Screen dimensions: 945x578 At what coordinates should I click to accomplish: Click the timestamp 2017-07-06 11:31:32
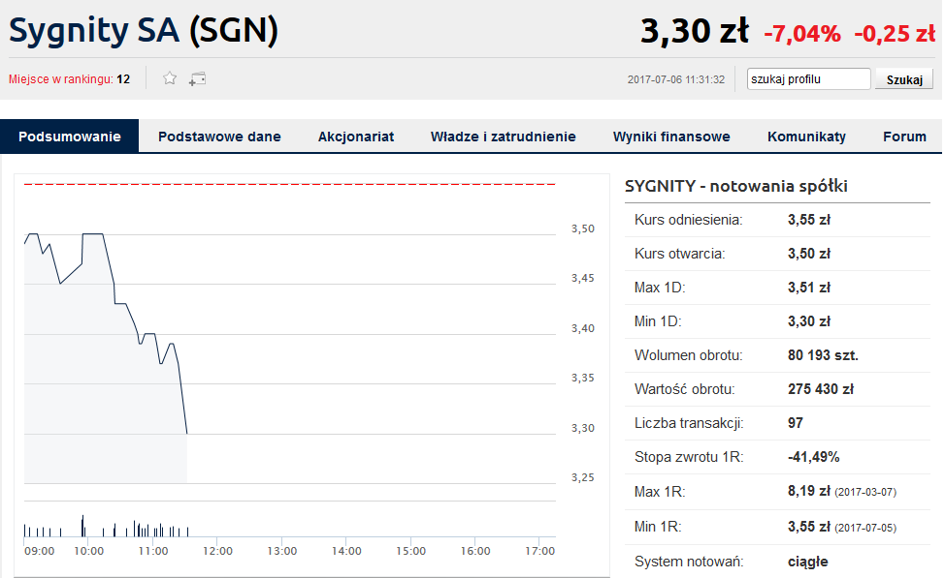click(676, 80)
